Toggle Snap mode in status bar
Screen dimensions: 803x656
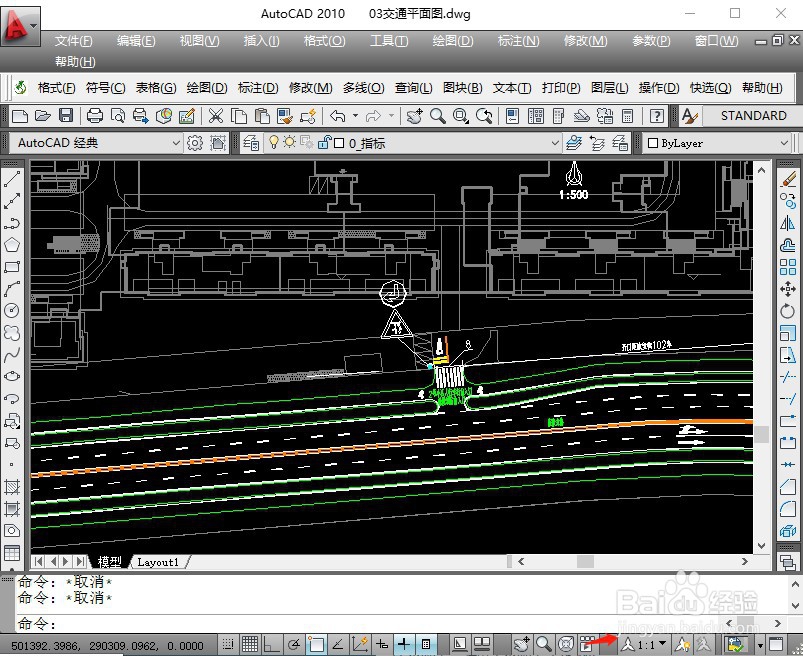pyautogui.click(x=227, y=644)
